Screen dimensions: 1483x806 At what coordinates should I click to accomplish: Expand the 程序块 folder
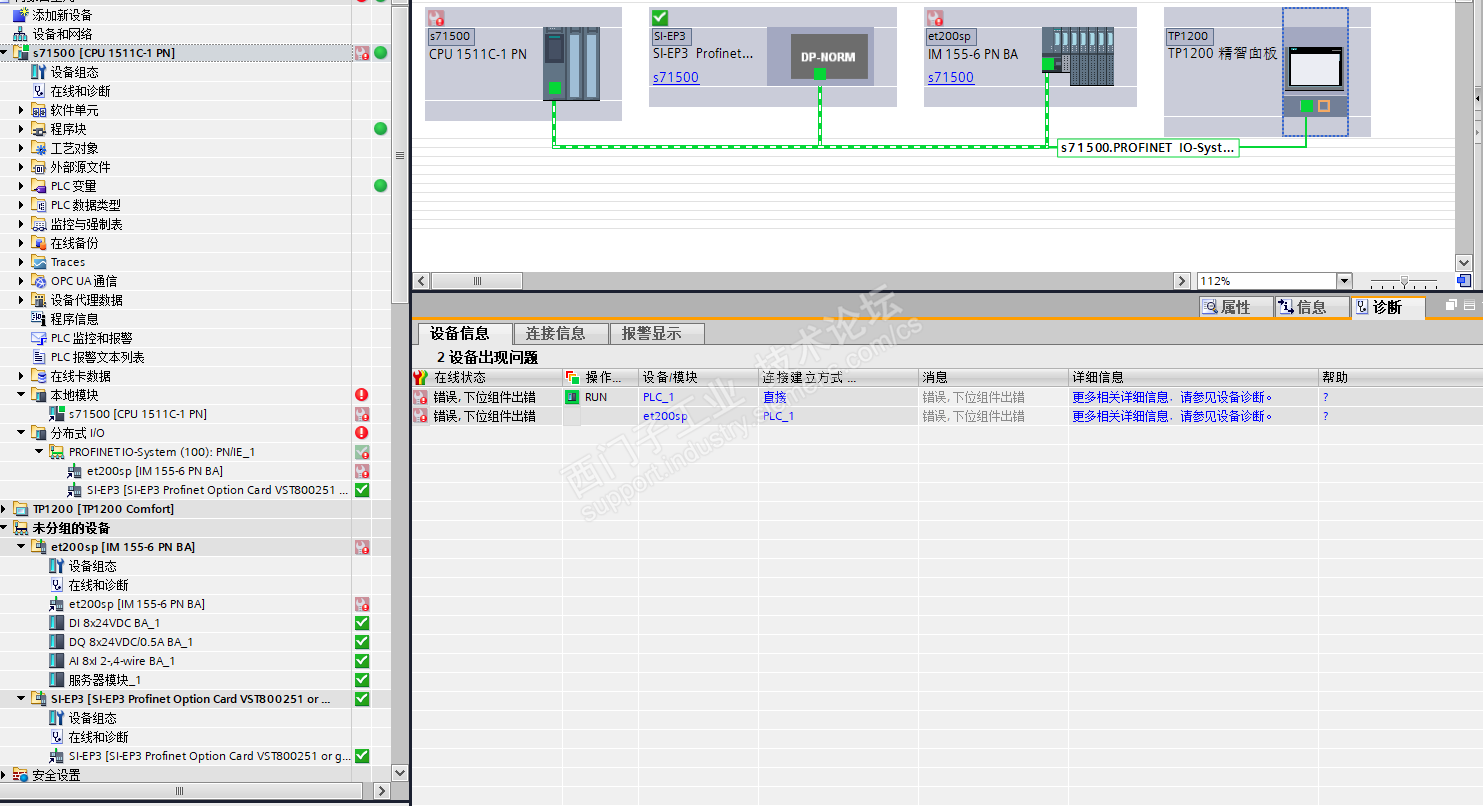[x=22, y=129]
